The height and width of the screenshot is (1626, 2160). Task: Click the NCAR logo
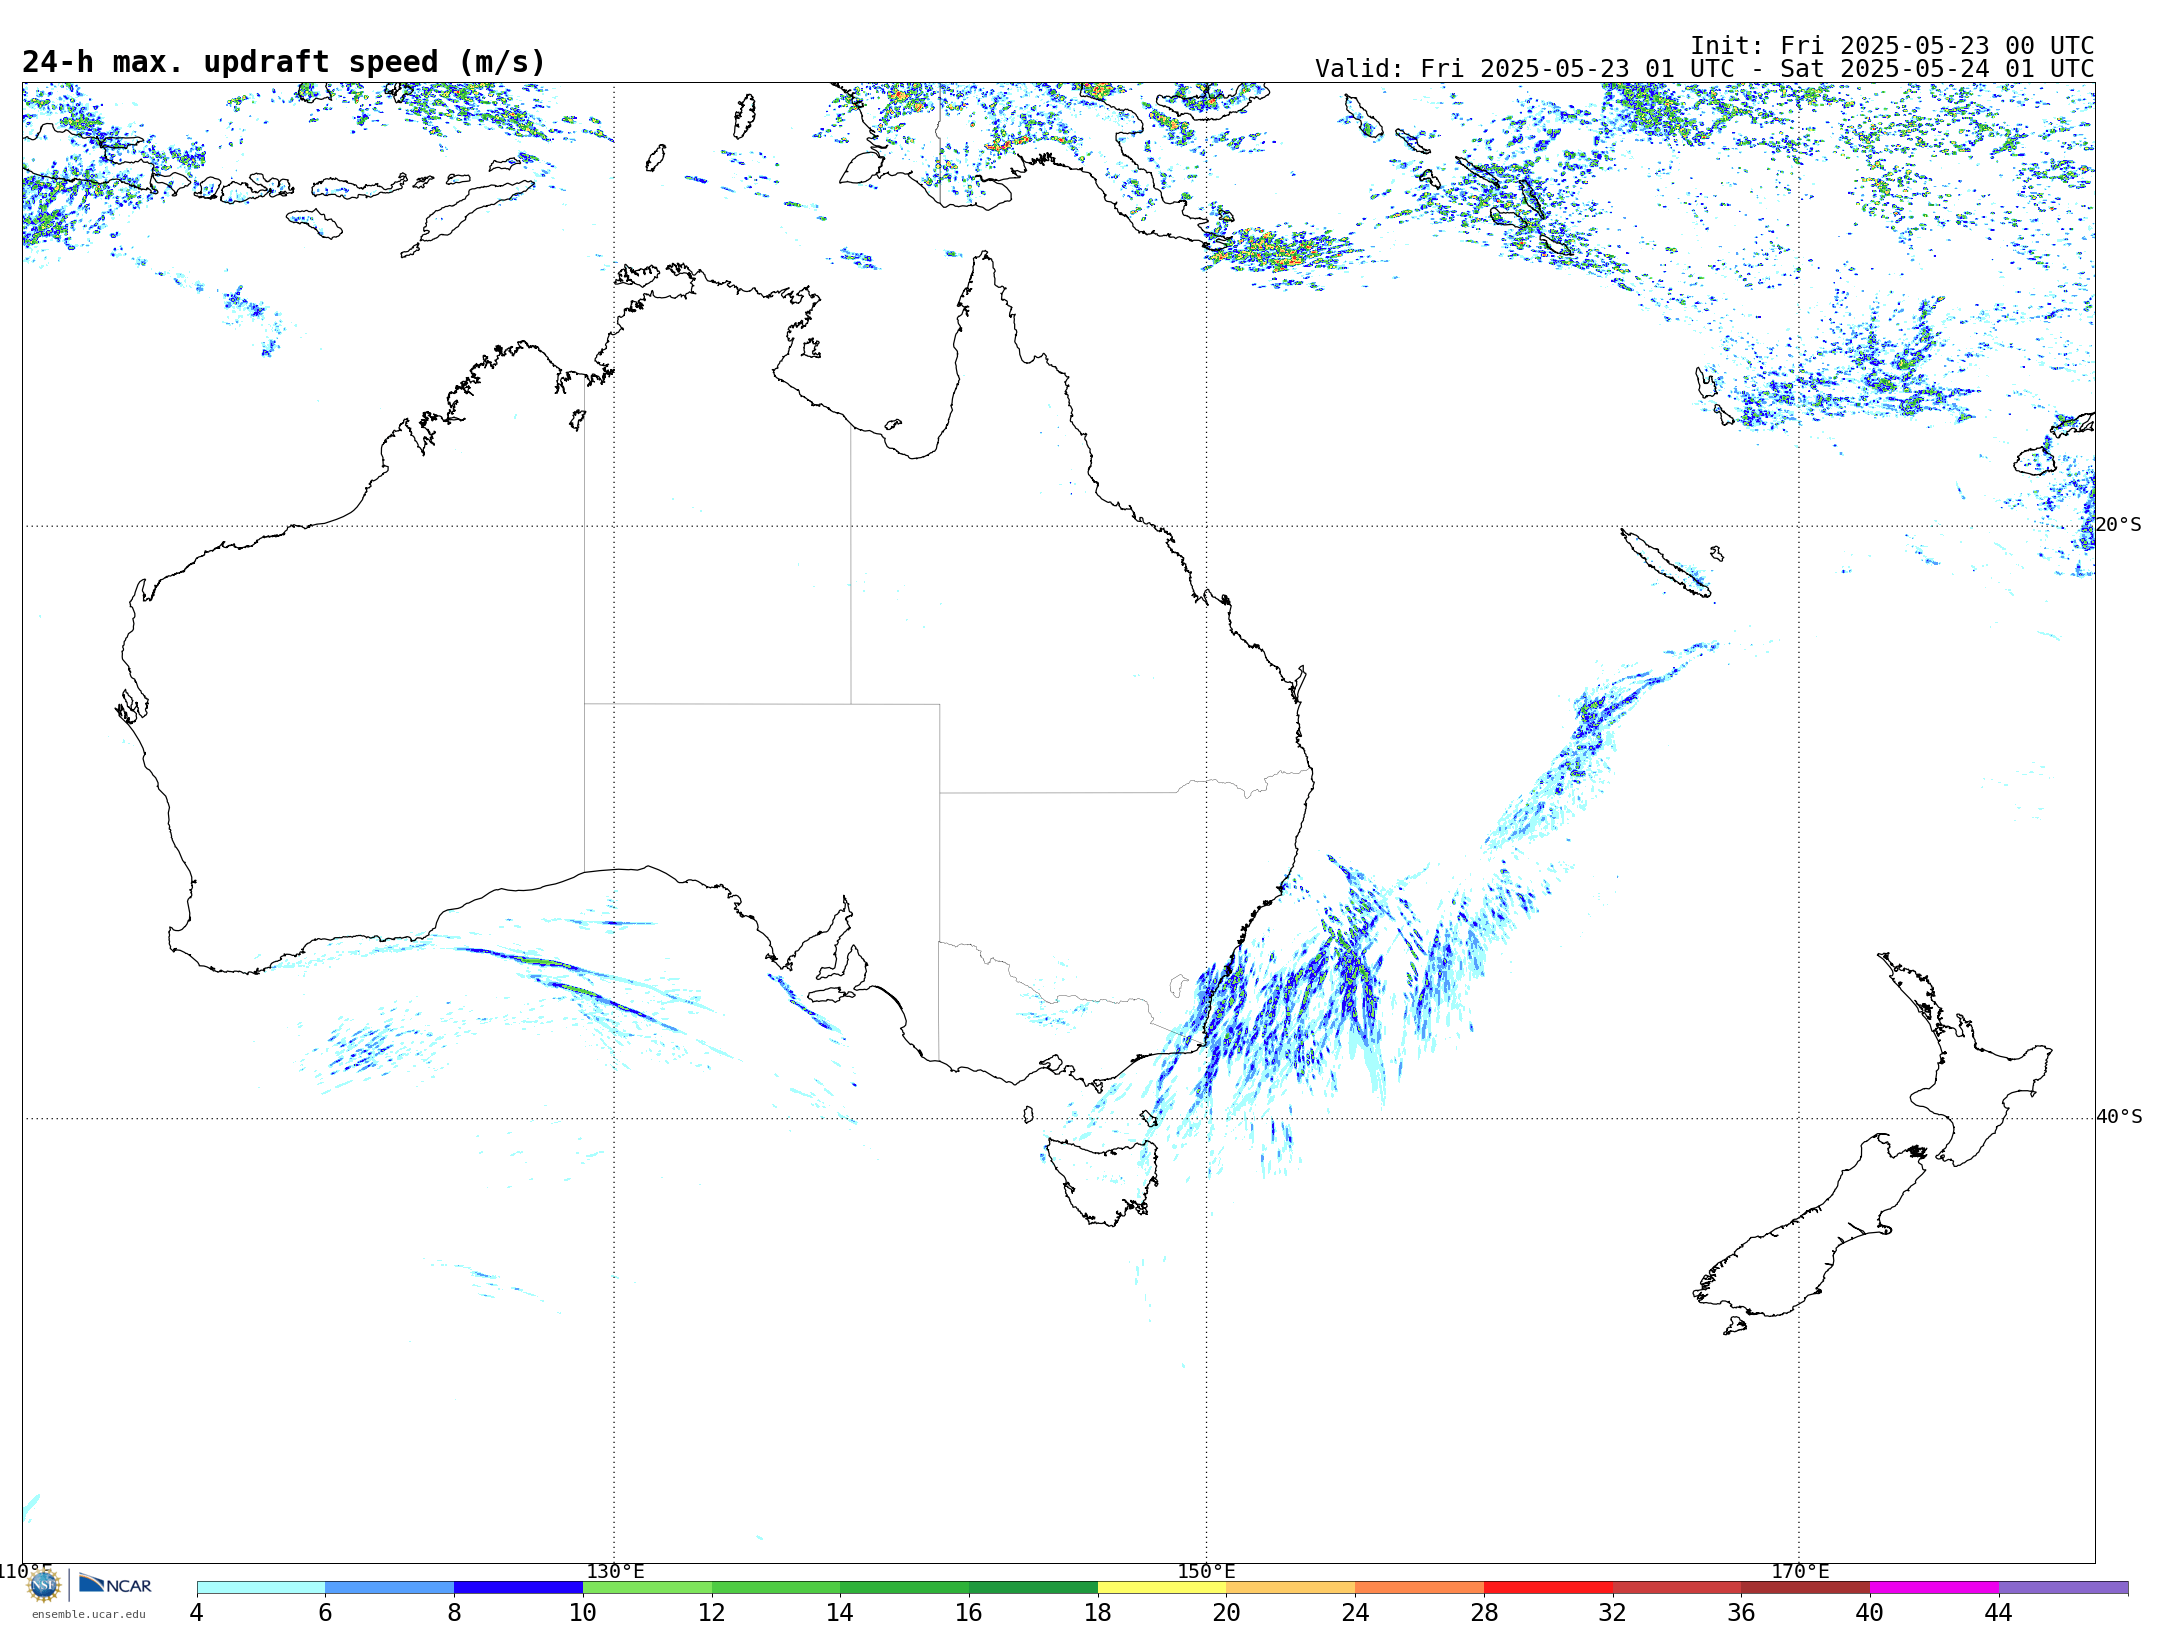point(115,1585)
